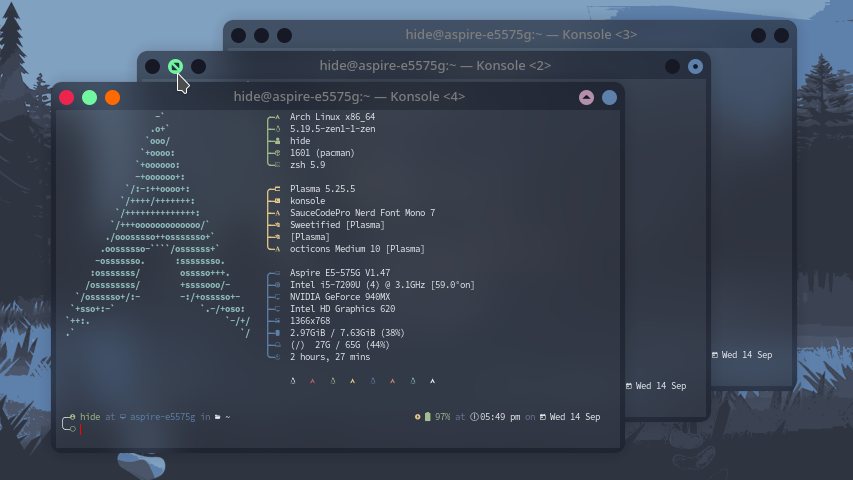Click rightmost titlebar button of Konsole <3>
Screen dimensions: 853x480
pyautogui.click(x=781, y=35)
